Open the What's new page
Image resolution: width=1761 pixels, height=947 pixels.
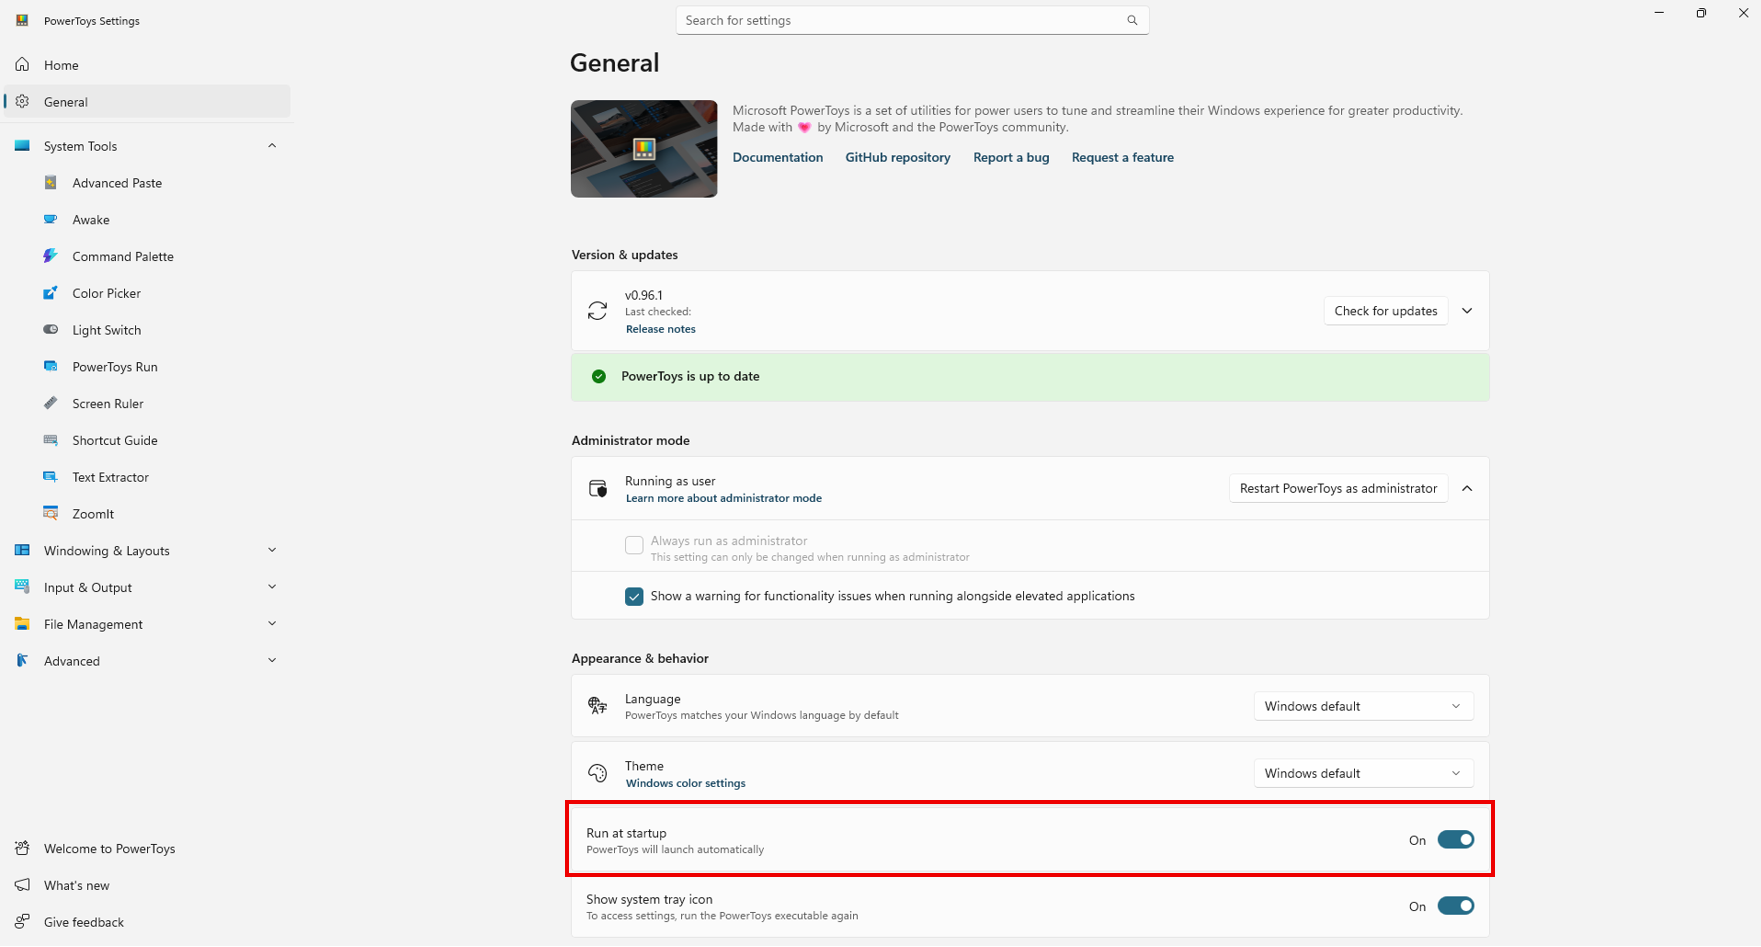click(77, 886)
